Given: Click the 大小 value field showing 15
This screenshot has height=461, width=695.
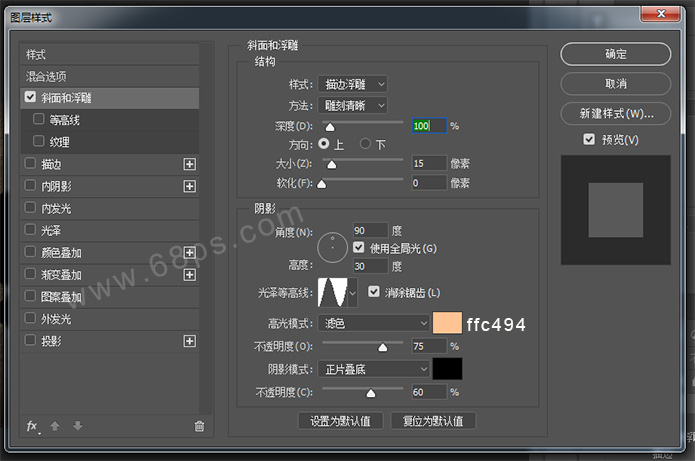Looking at the screenshot, I should point(429,164).
